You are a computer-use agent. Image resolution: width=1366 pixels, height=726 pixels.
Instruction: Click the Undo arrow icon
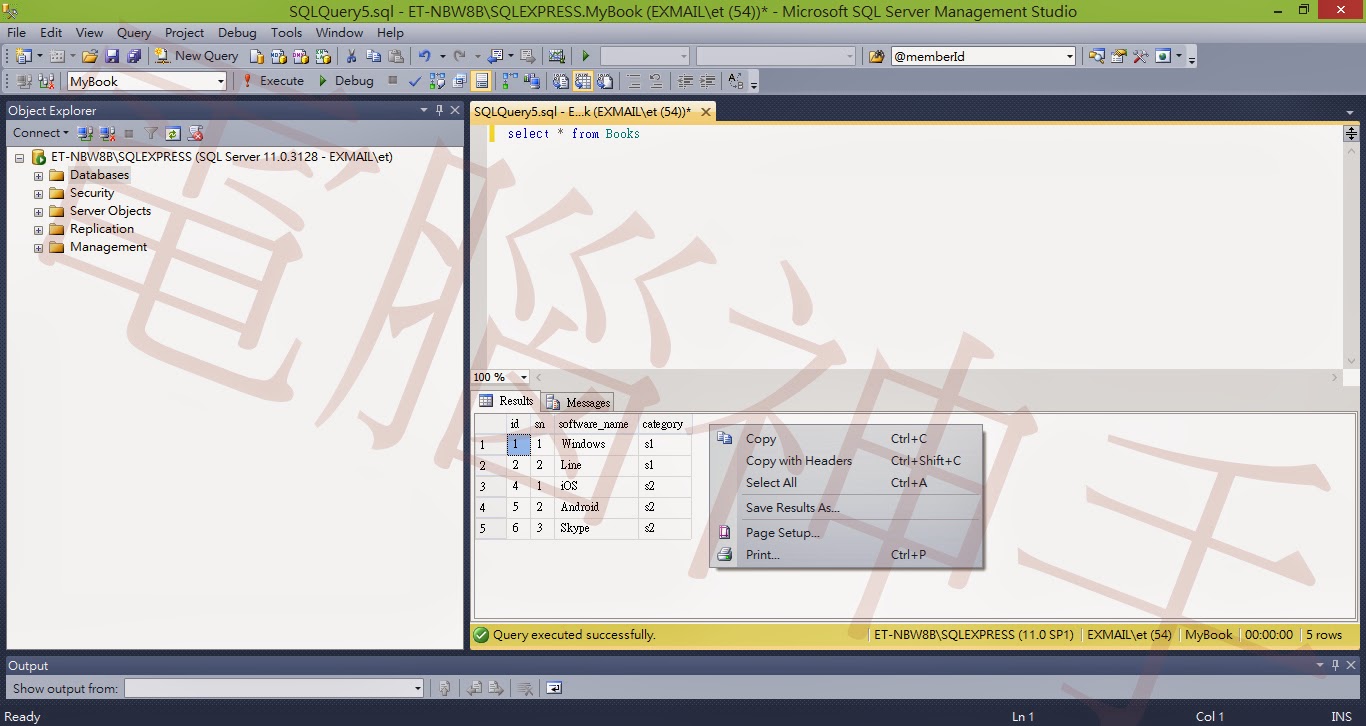tap(425, 56)
